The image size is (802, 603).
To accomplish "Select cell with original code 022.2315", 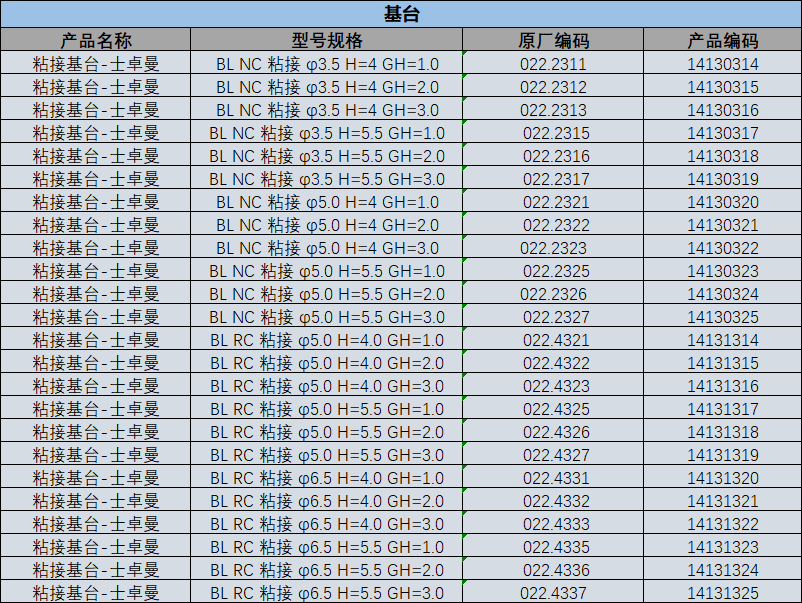I will pos(553,132).
